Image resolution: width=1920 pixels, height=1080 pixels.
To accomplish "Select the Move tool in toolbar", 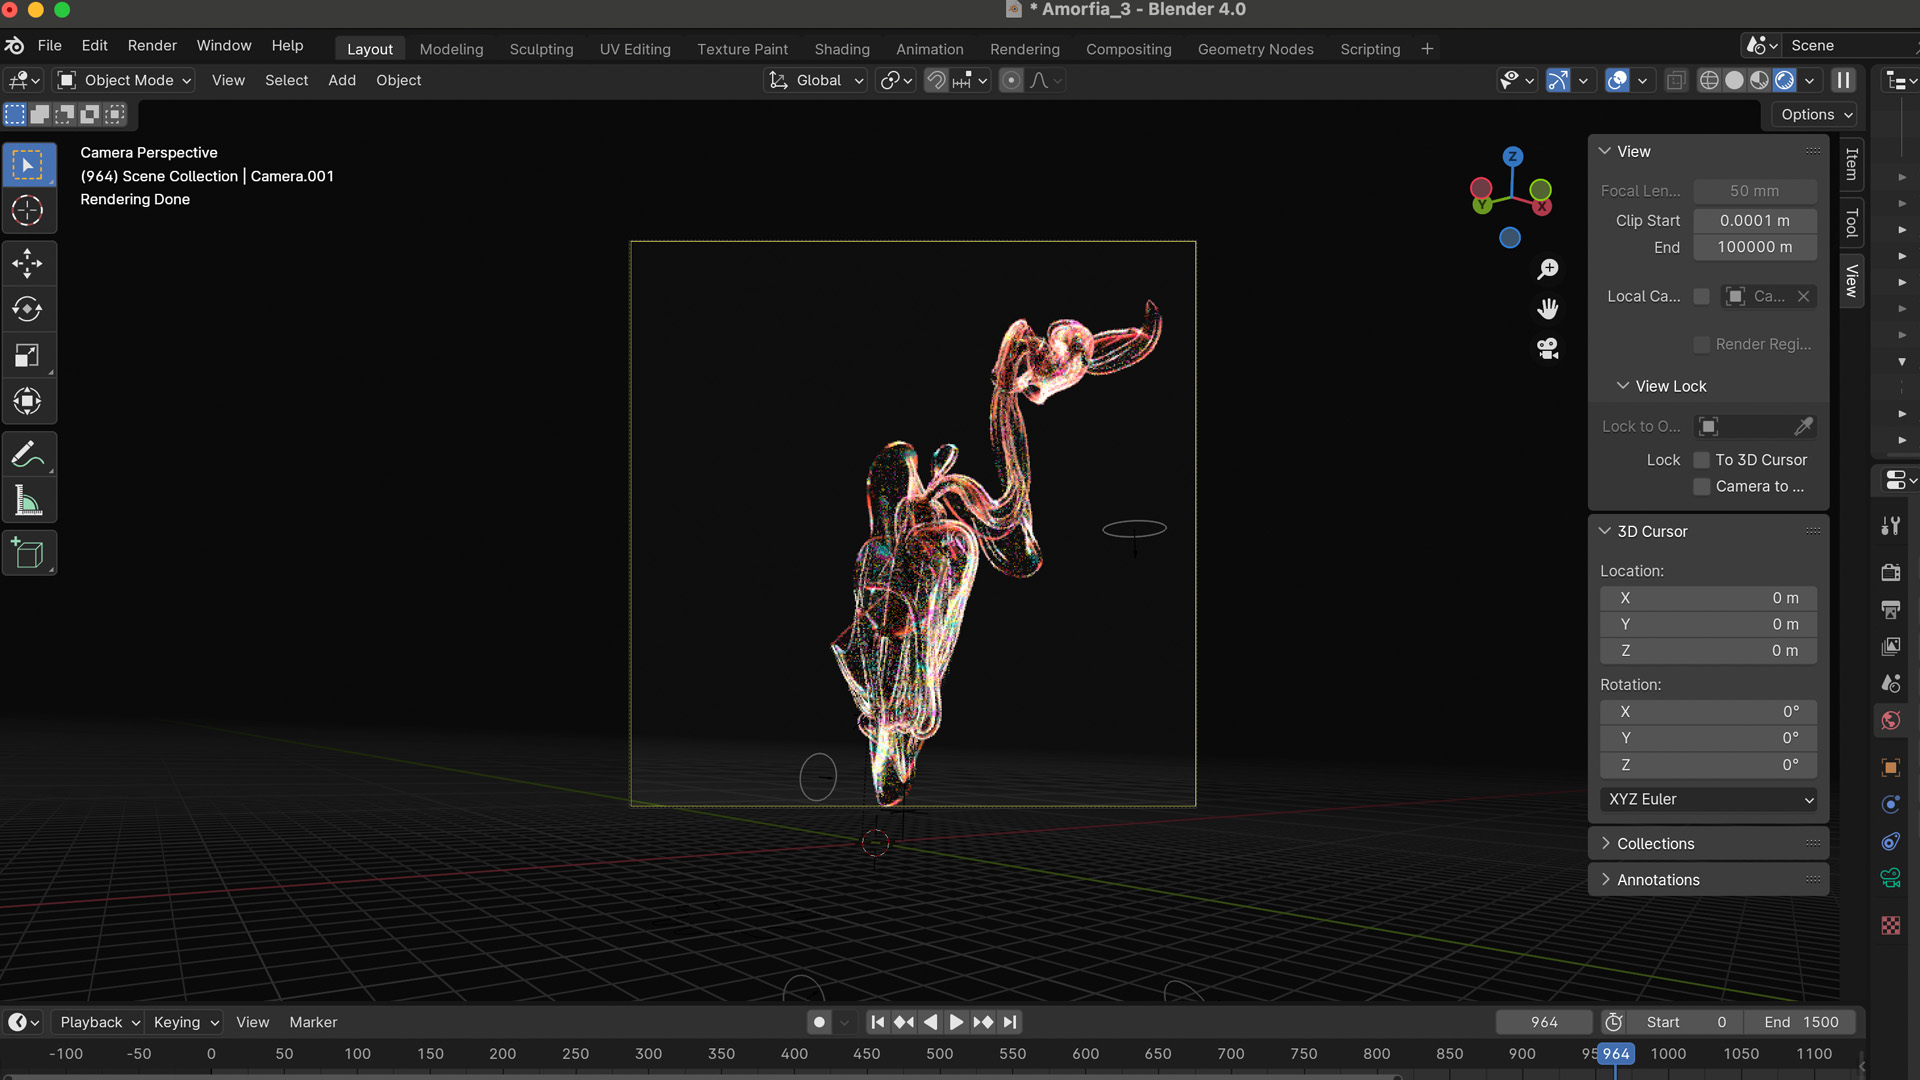I will coord(27,264).
